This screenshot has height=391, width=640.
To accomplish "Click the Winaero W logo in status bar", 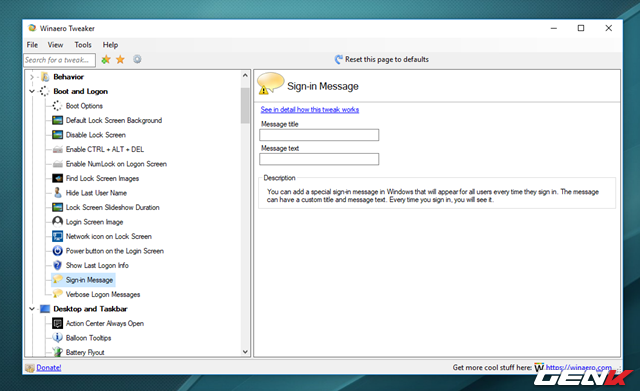I will click(x=539, y=367).
